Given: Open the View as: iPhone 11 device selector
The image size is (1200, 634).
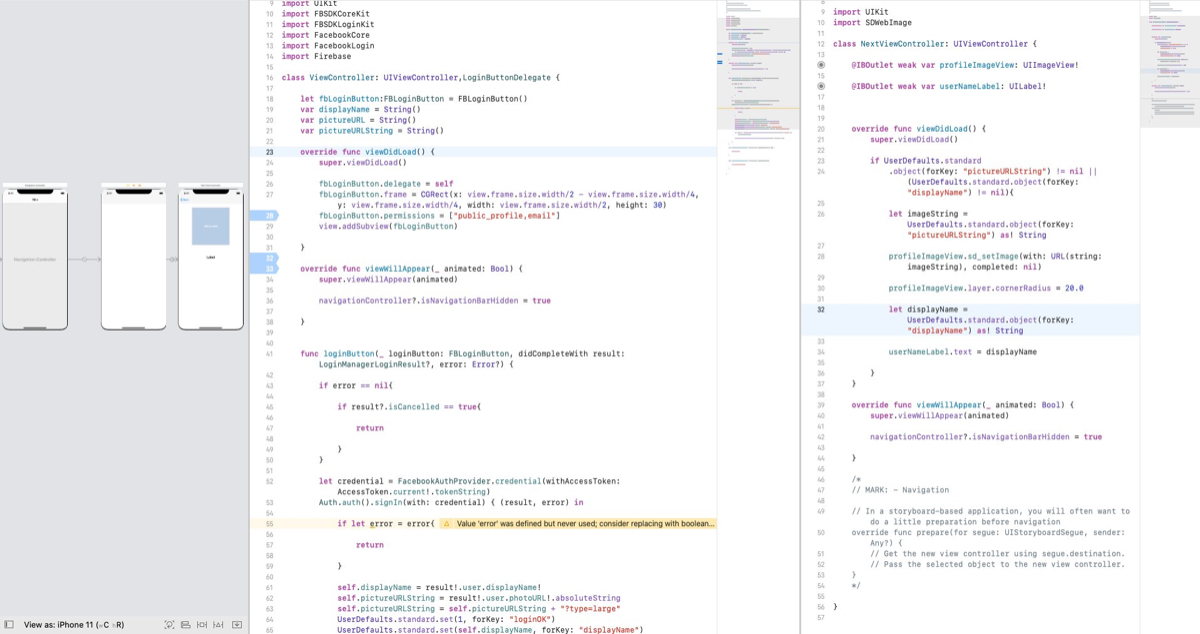Looking at the screenshot, I should tap(74, 624).
